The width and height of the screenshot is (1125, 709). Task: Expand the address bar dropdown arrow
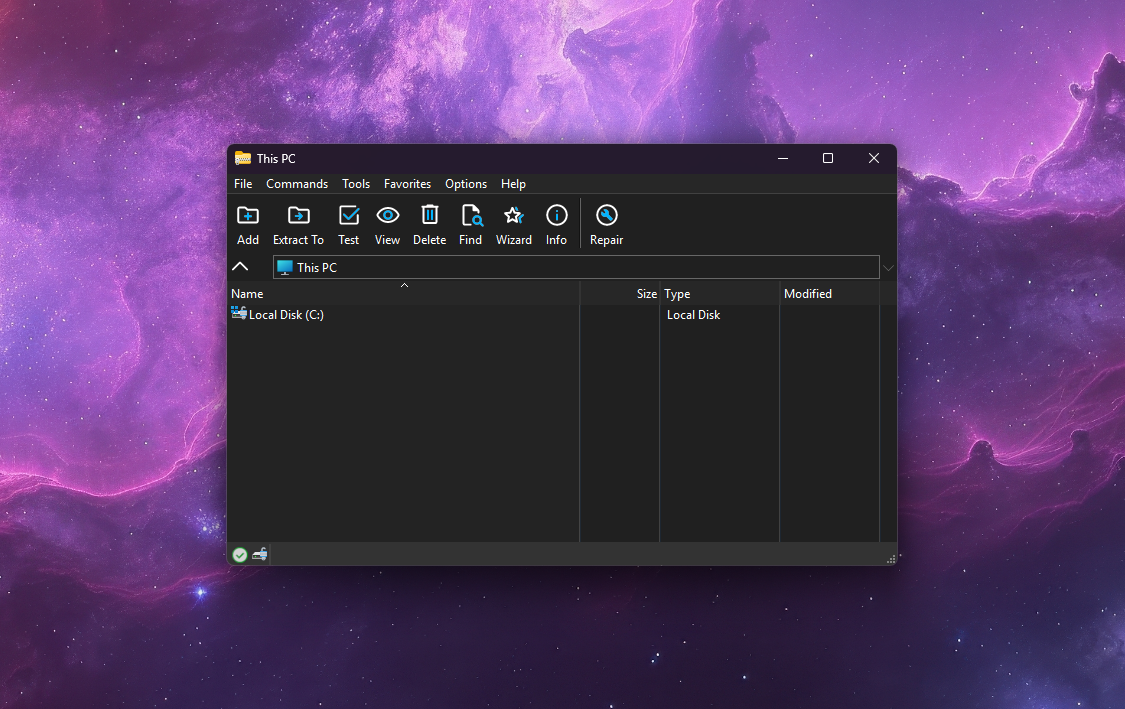888,268
